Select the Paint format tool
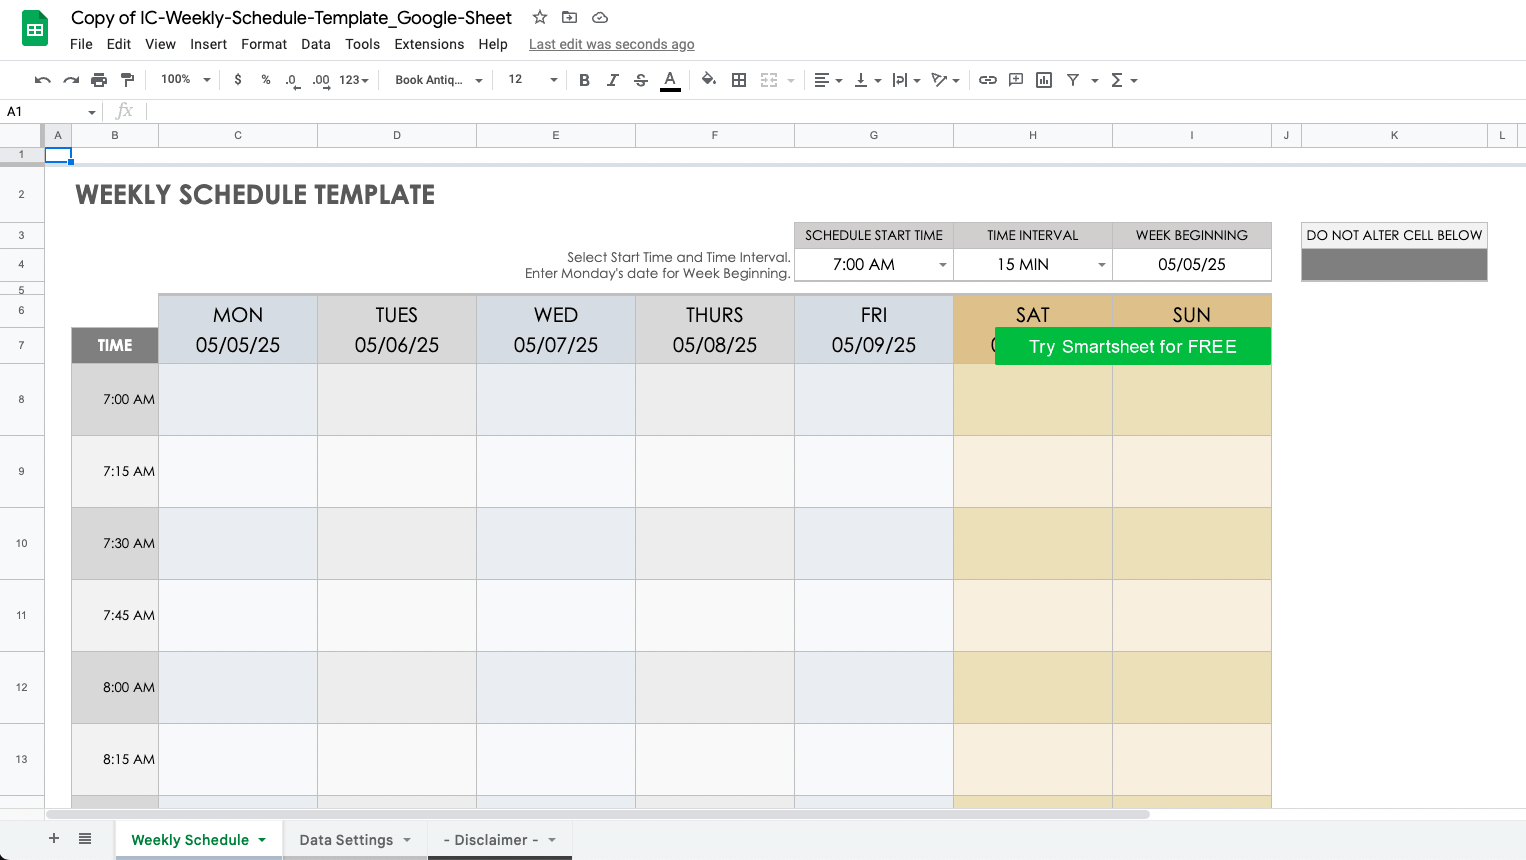The width and height of the screenshot is (1526, 860). (x=127, y=80)
